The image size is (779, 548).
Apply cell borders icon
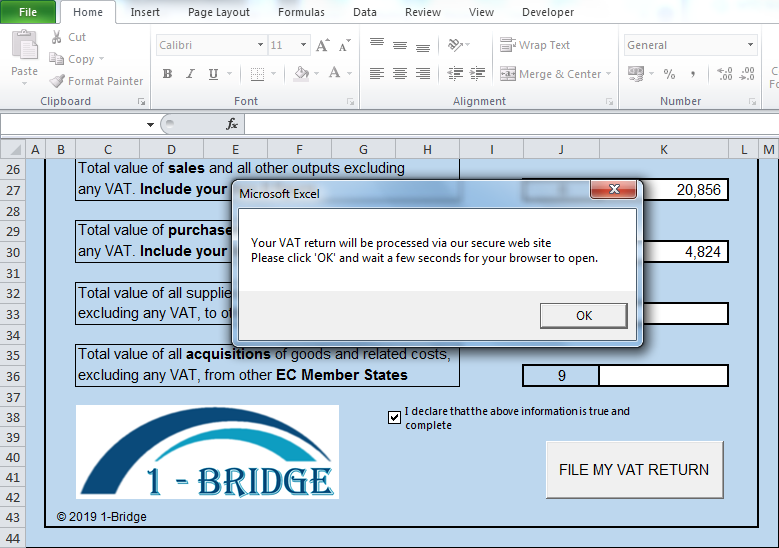257,74
